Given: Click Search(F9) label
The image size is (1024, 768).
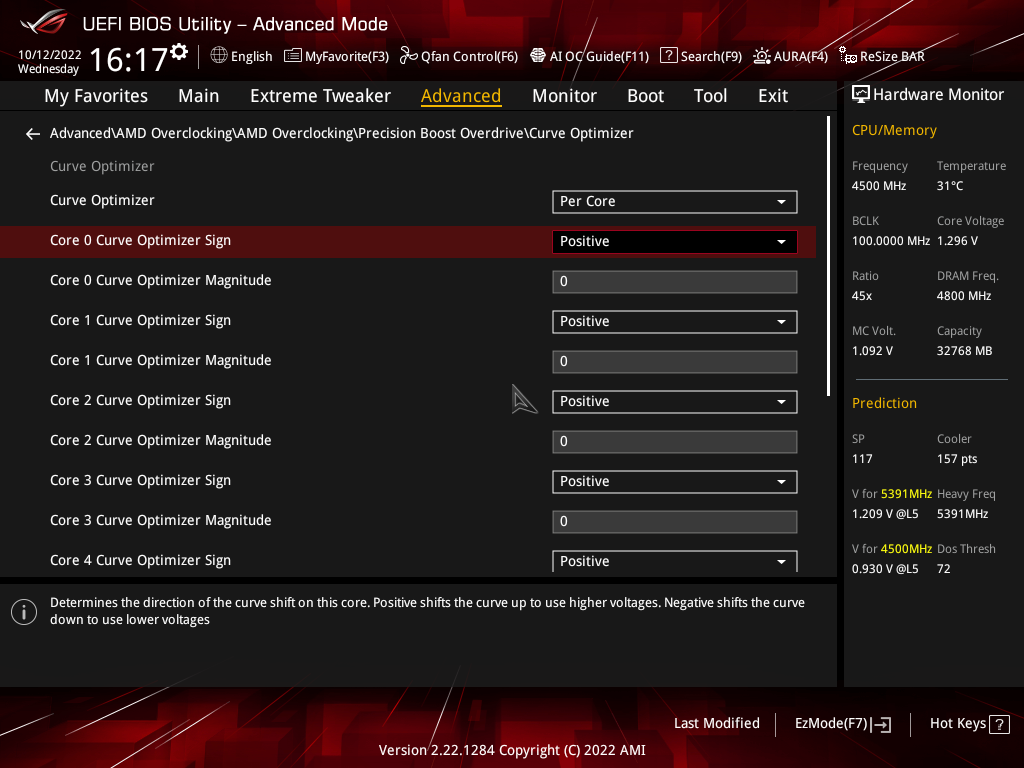Looking at the screenshot, I should [x=711, y=57].
